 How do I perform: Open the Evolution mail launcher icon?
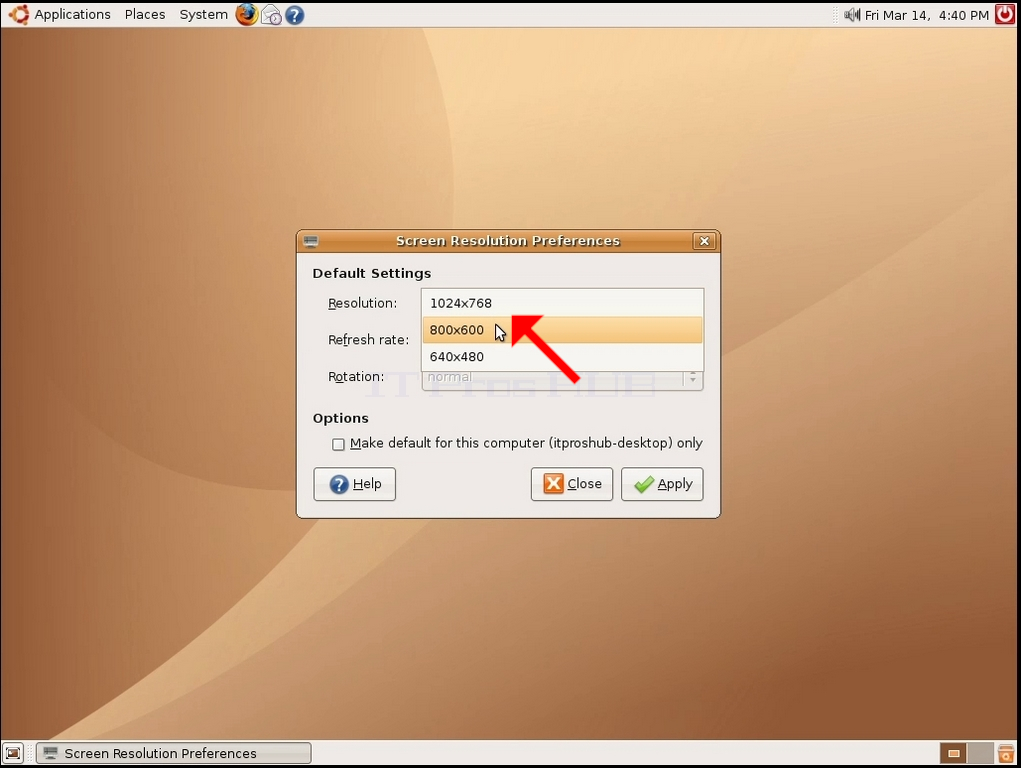click(271, 14)
